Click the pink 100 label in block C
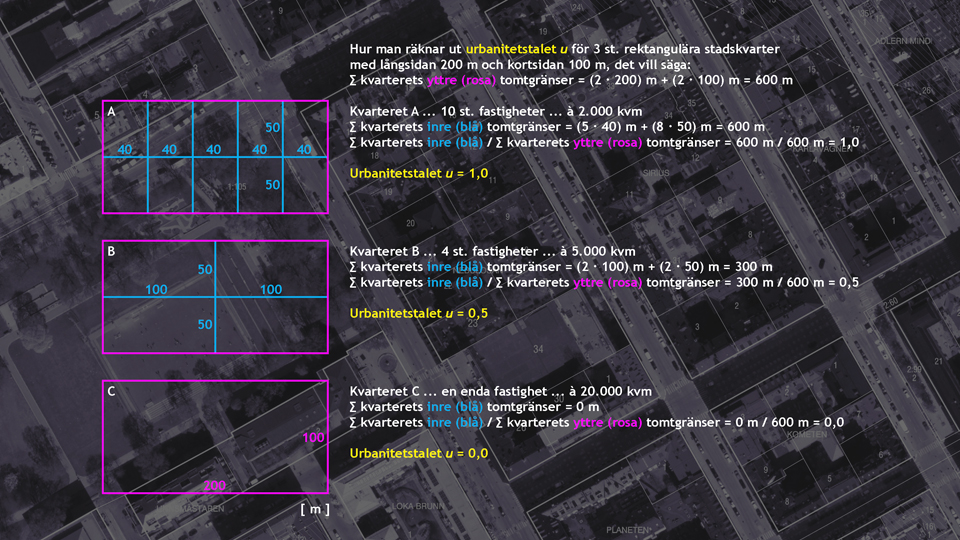This screenshot has width=960, height=540. coord(314,438)
